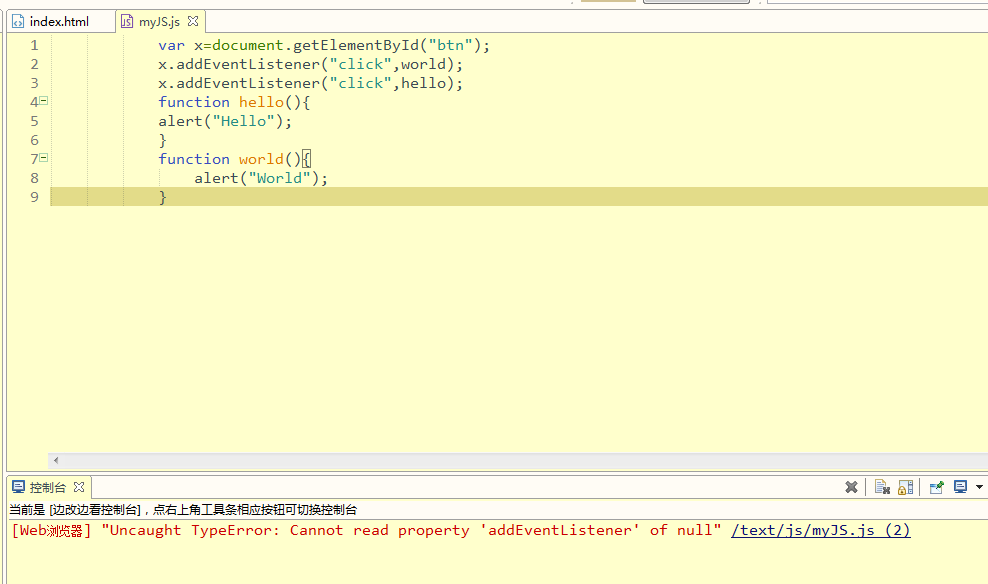
Task: Collapse the hello function fold marker
Action: (x=43, y=101)
